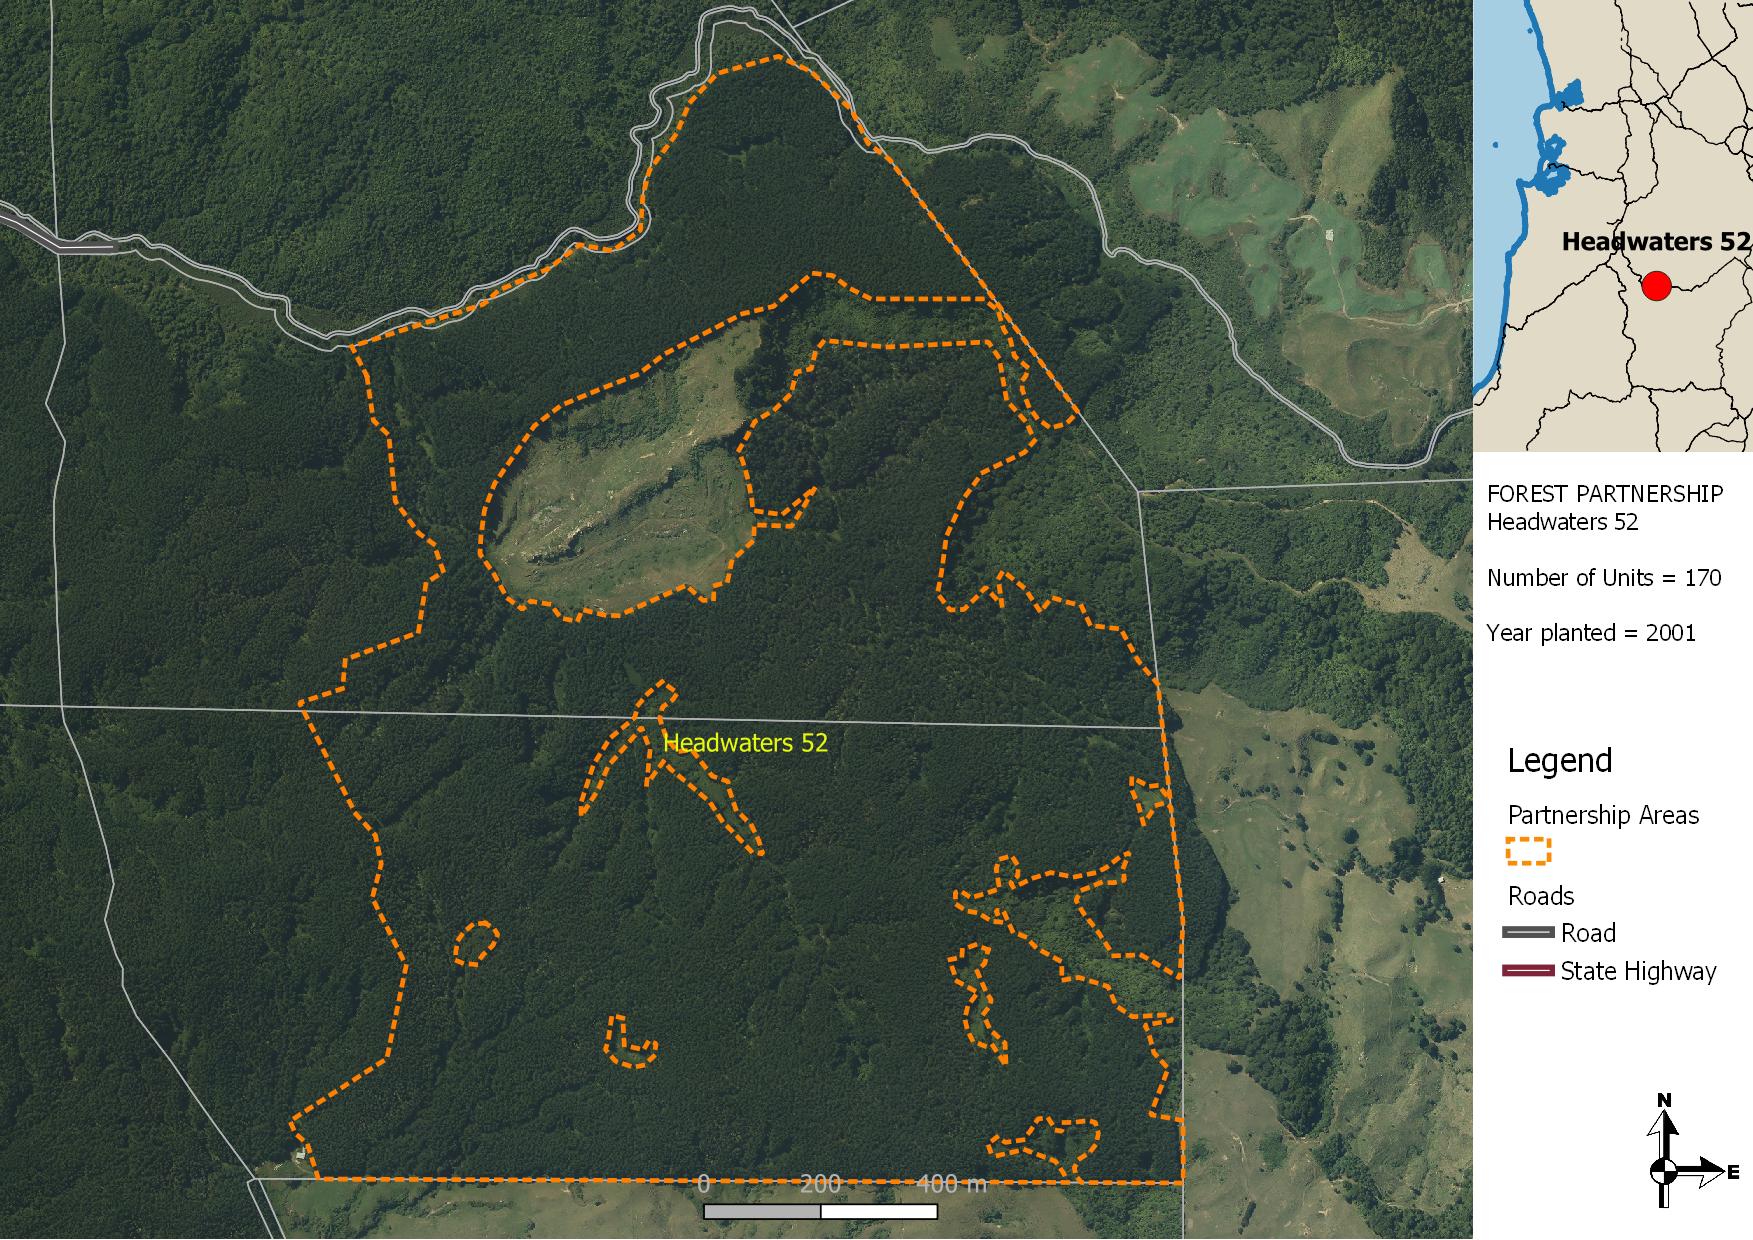Screen dimensions: 1753x1240
Task: Click the Legend heading
Action: coord(1559,761)
